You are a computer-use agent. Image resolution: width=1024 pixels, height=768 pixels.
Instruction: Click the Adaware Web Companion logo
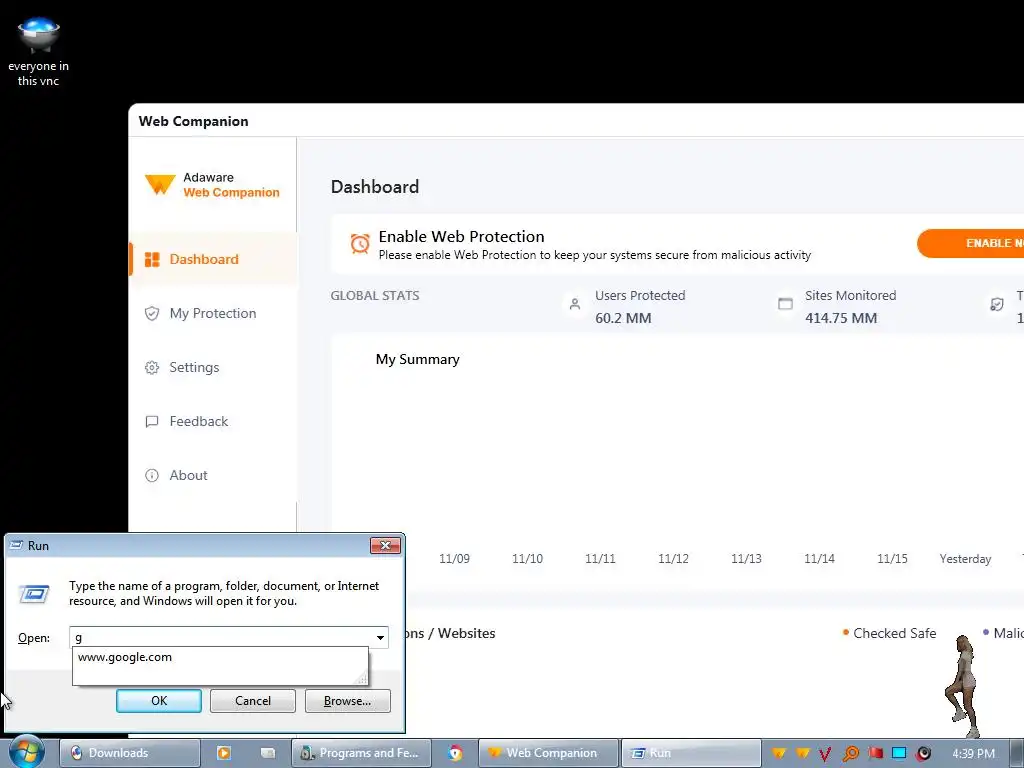(212, 185)
